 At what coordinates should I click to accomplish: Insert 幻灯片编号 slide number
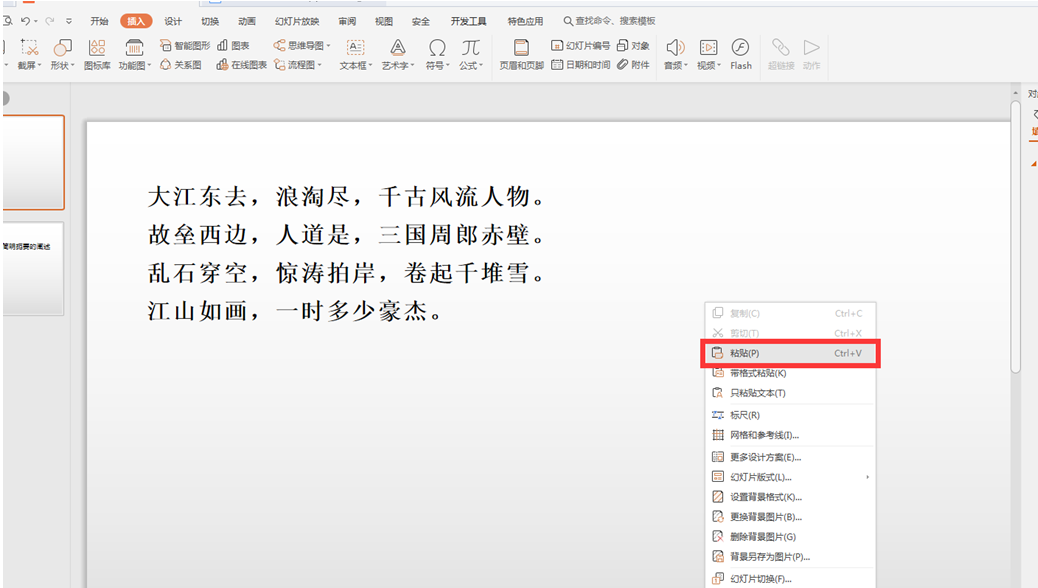(x=581, y=46)
